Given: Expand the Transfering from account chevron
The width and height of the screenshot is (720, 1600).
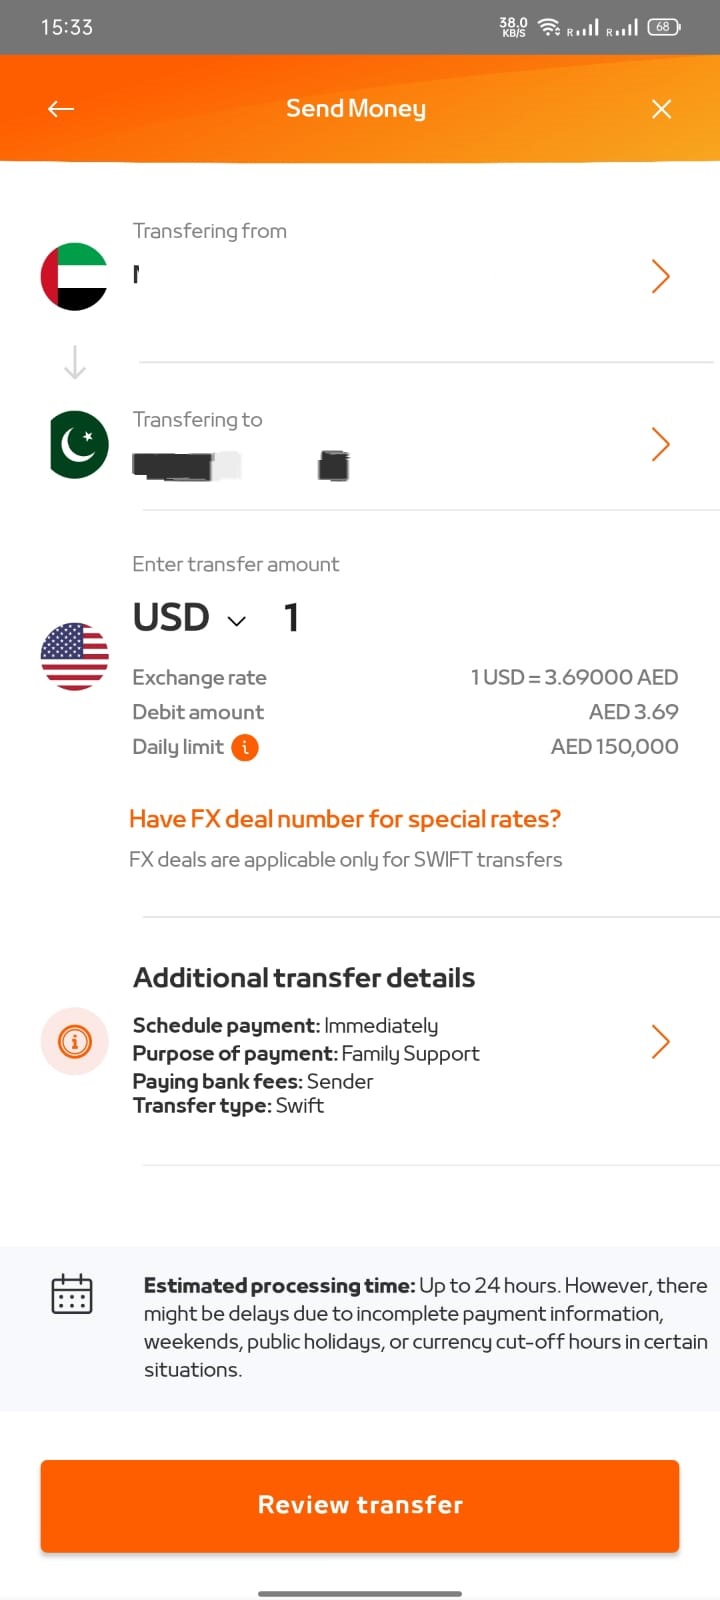Looking at the screenshot, I should (660, 276).
